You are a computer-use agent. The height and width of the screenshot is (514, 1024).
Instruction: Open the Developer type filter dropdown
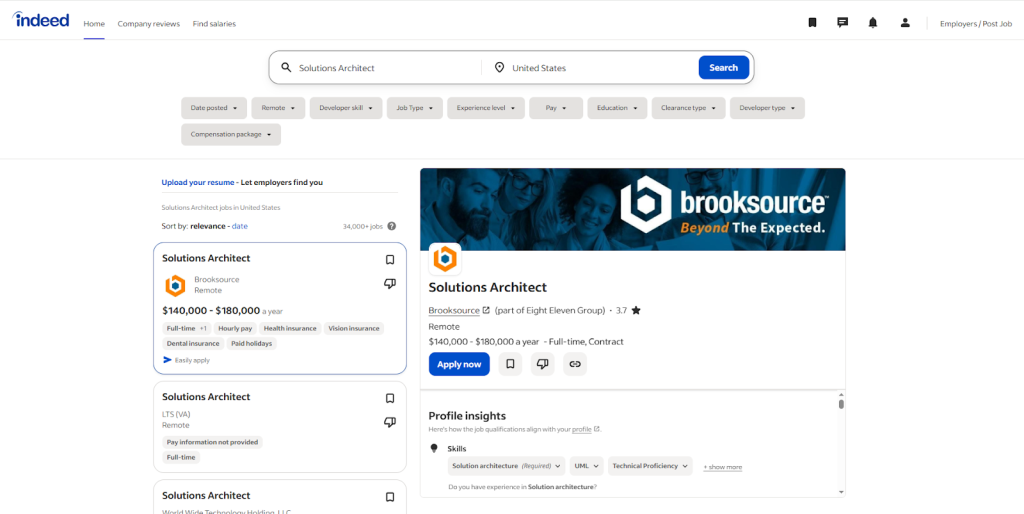[x=767, y=108]
